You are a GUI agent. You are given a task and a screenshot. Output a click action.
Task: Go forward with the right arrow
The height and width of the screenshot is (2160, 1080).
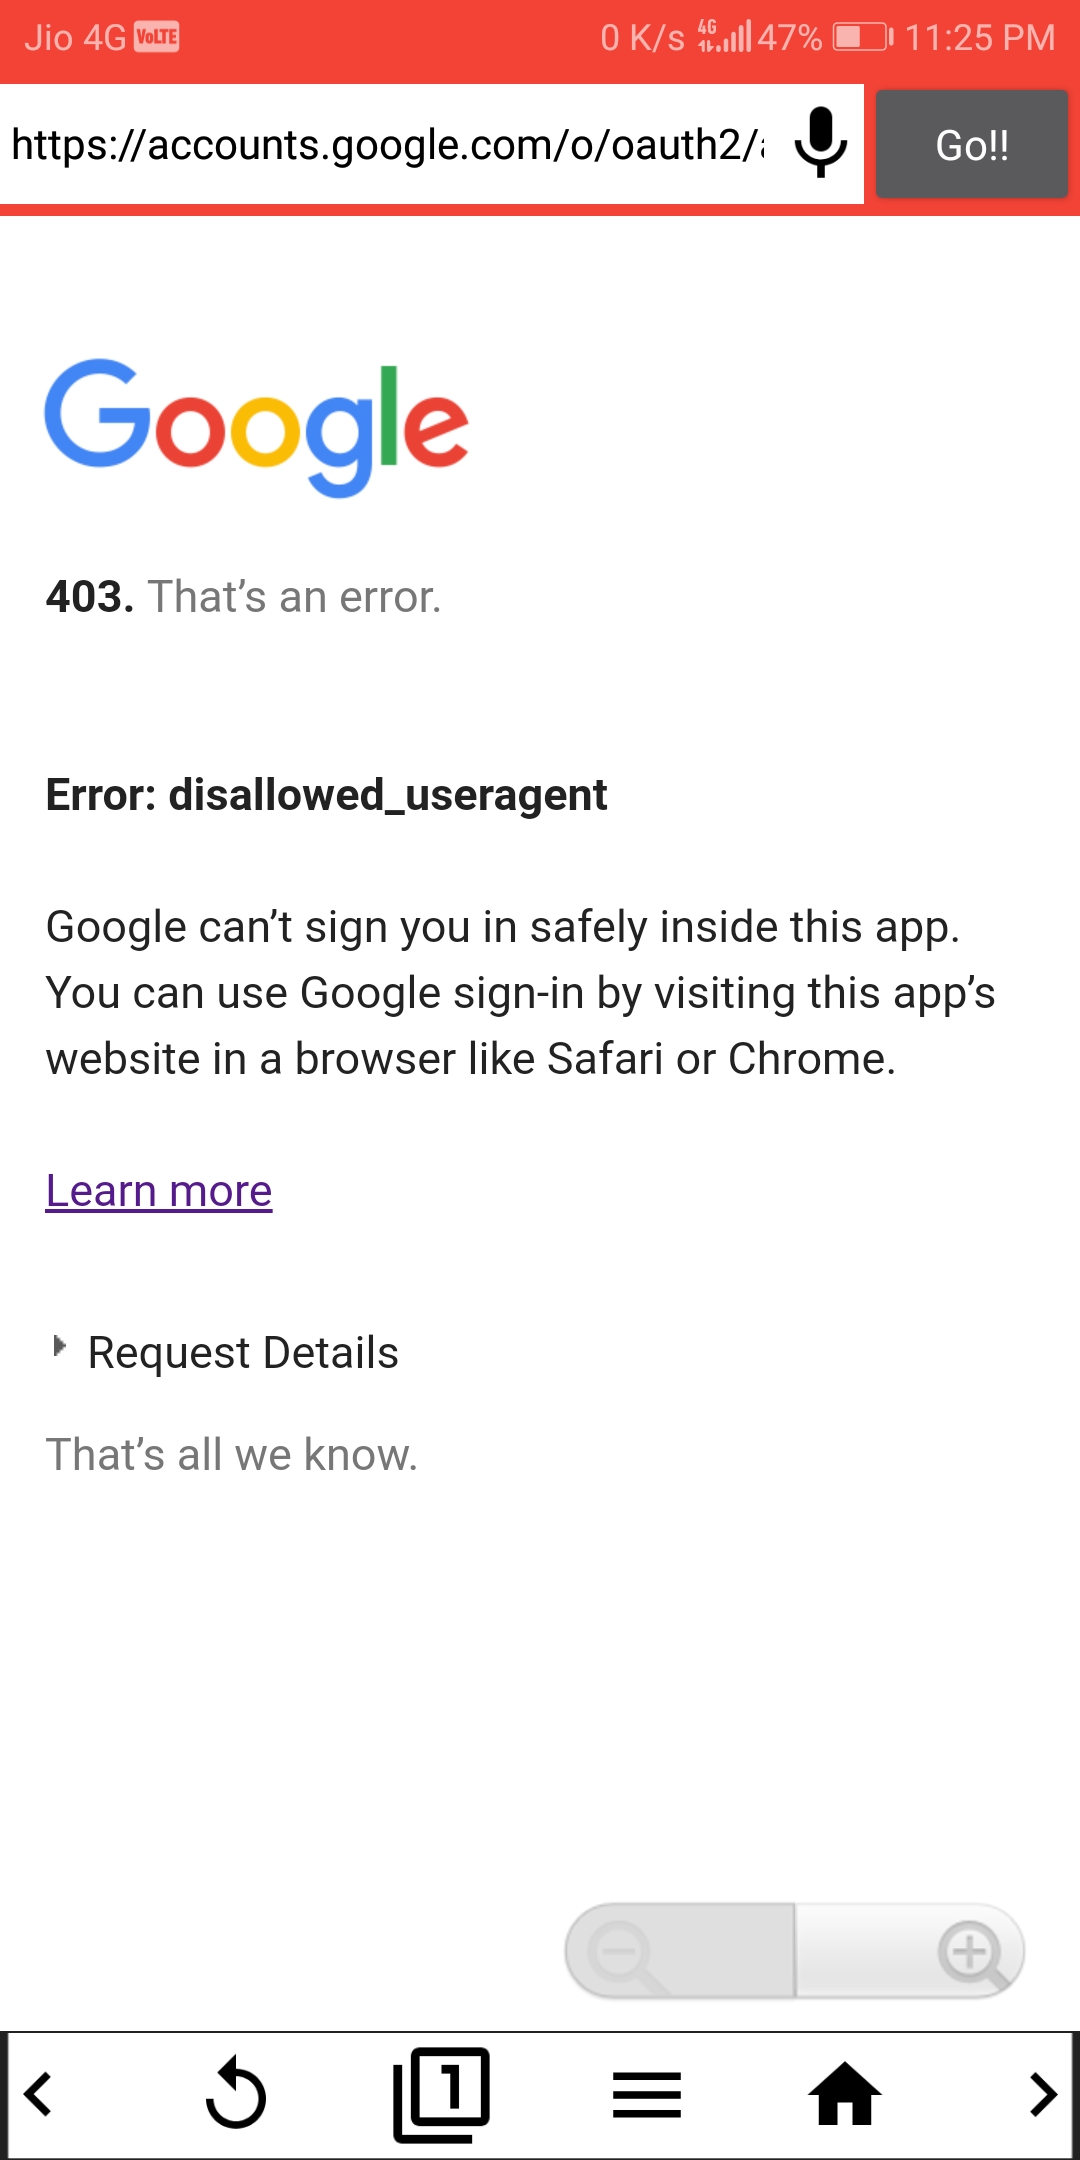click(x=1042, y=2095)
